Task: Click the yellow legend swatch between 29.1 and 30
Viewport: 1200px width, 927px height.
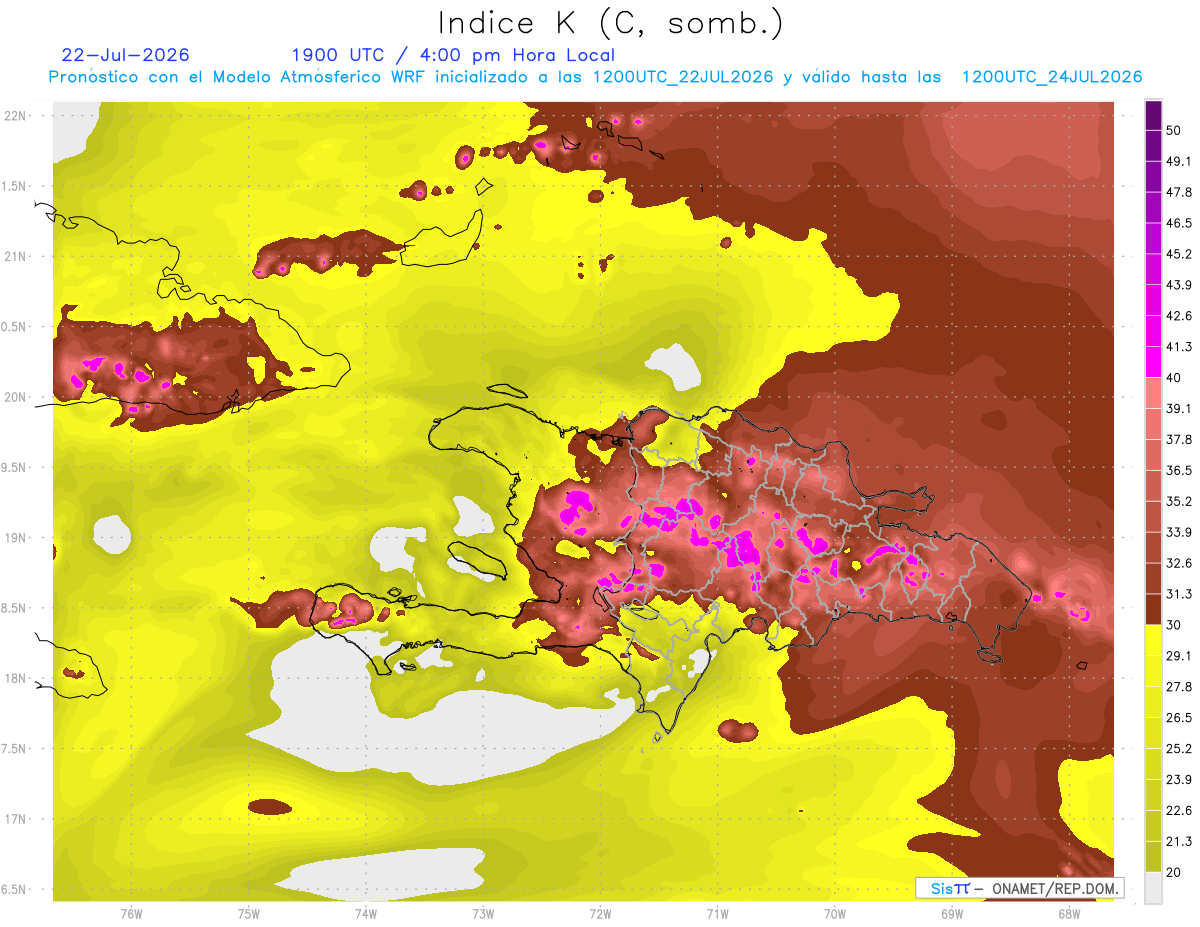Action: pyautogui.click(x=1153, y=640)
